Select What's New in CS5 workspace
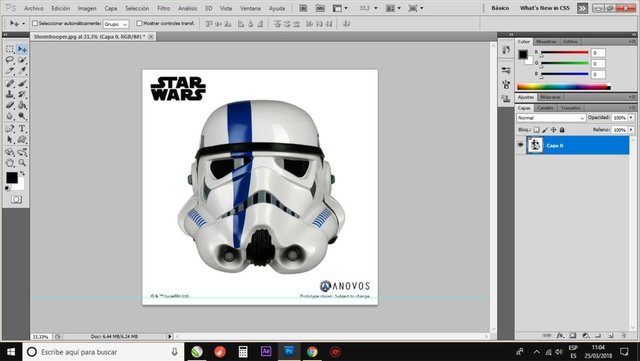The image size is (640, 361). click(x=544, y=8)
